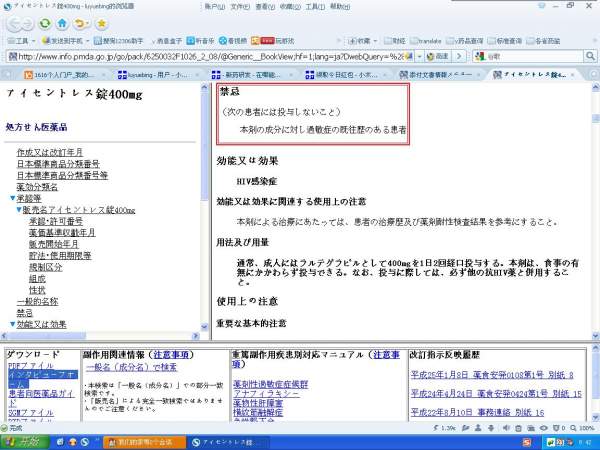Screen dimensions: 600x450
Task: Open the 账户 menu
Action: point(215,7)
